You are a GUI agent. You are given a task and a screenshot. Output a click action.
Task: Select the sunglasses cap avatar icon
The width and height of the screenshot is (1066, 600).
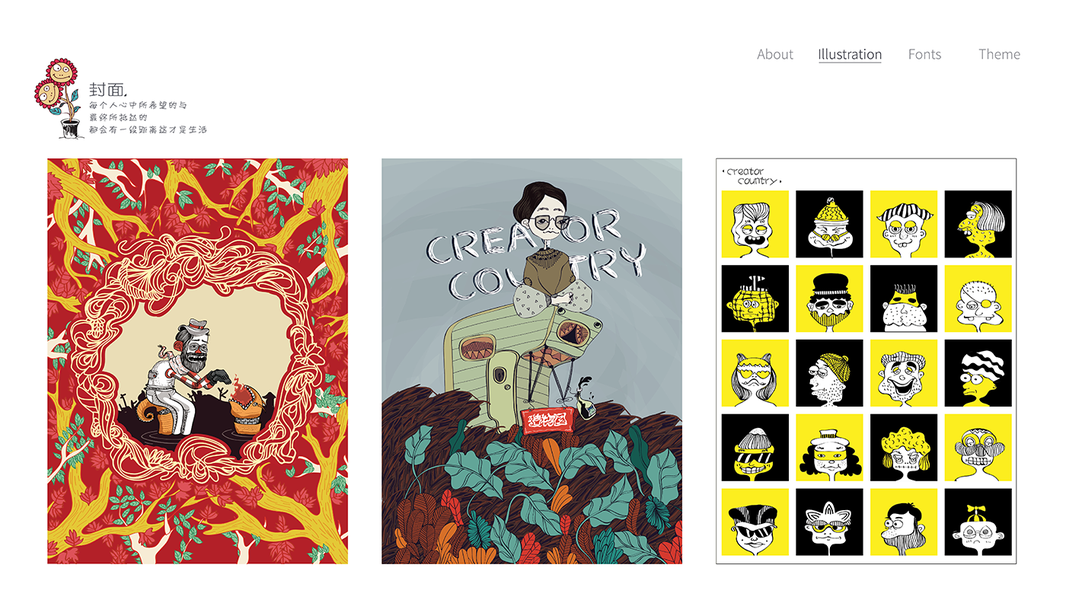coord(755,522)
